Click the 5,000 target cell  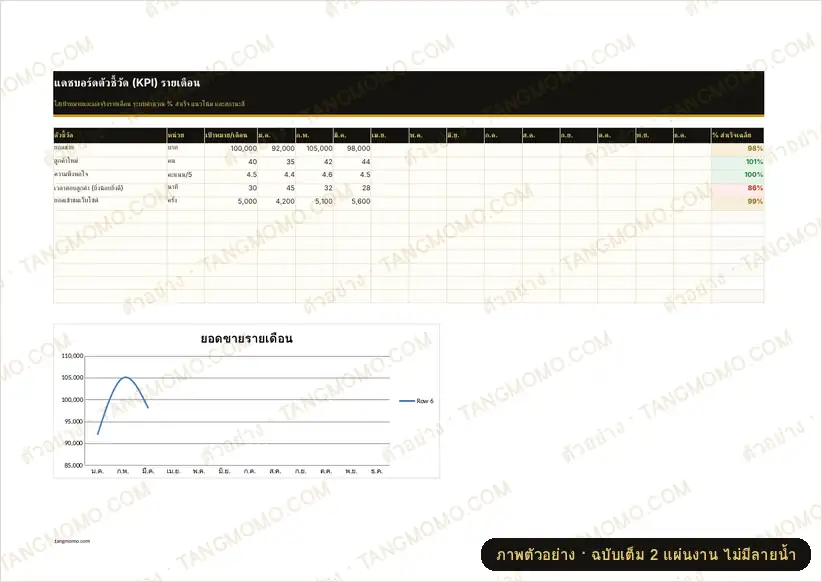pos(231,201)
